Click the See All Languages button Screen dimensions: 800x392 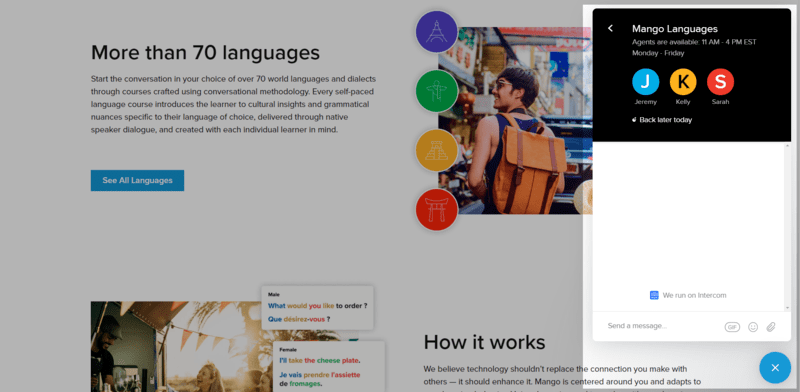137,180
